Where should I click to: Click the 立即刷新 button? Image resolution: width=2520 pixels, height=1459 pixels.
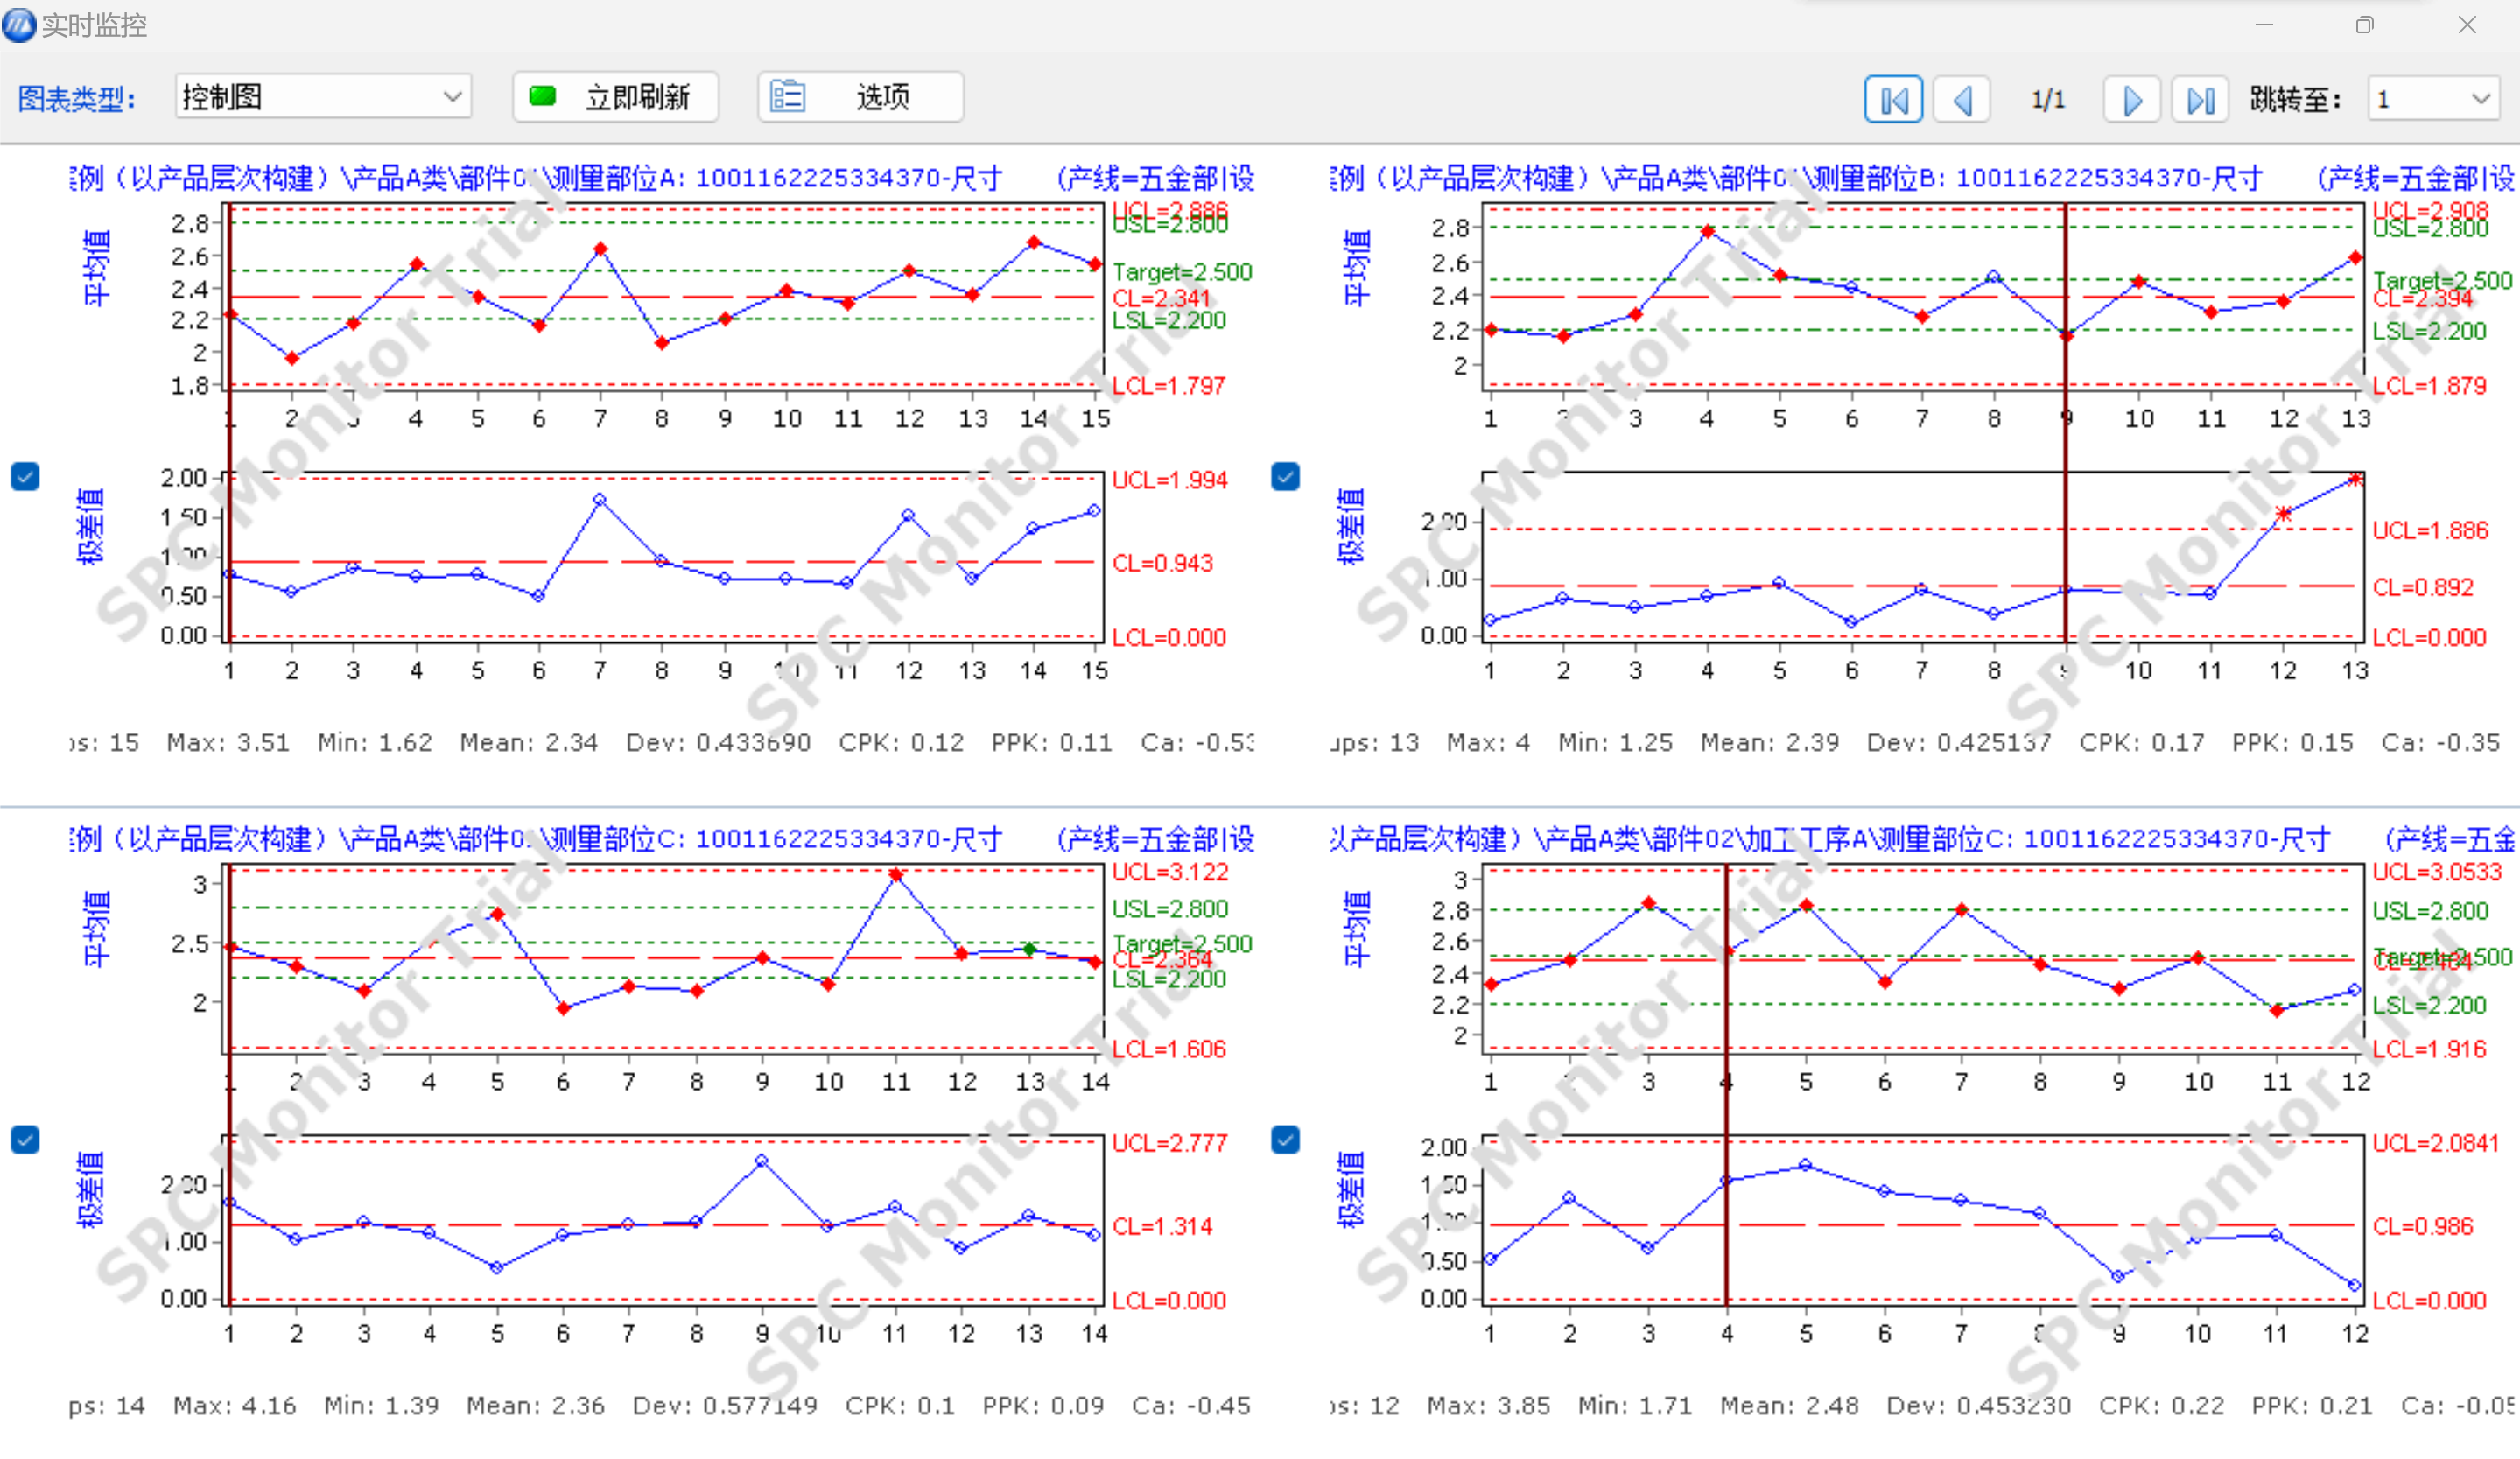pos(637,97)
